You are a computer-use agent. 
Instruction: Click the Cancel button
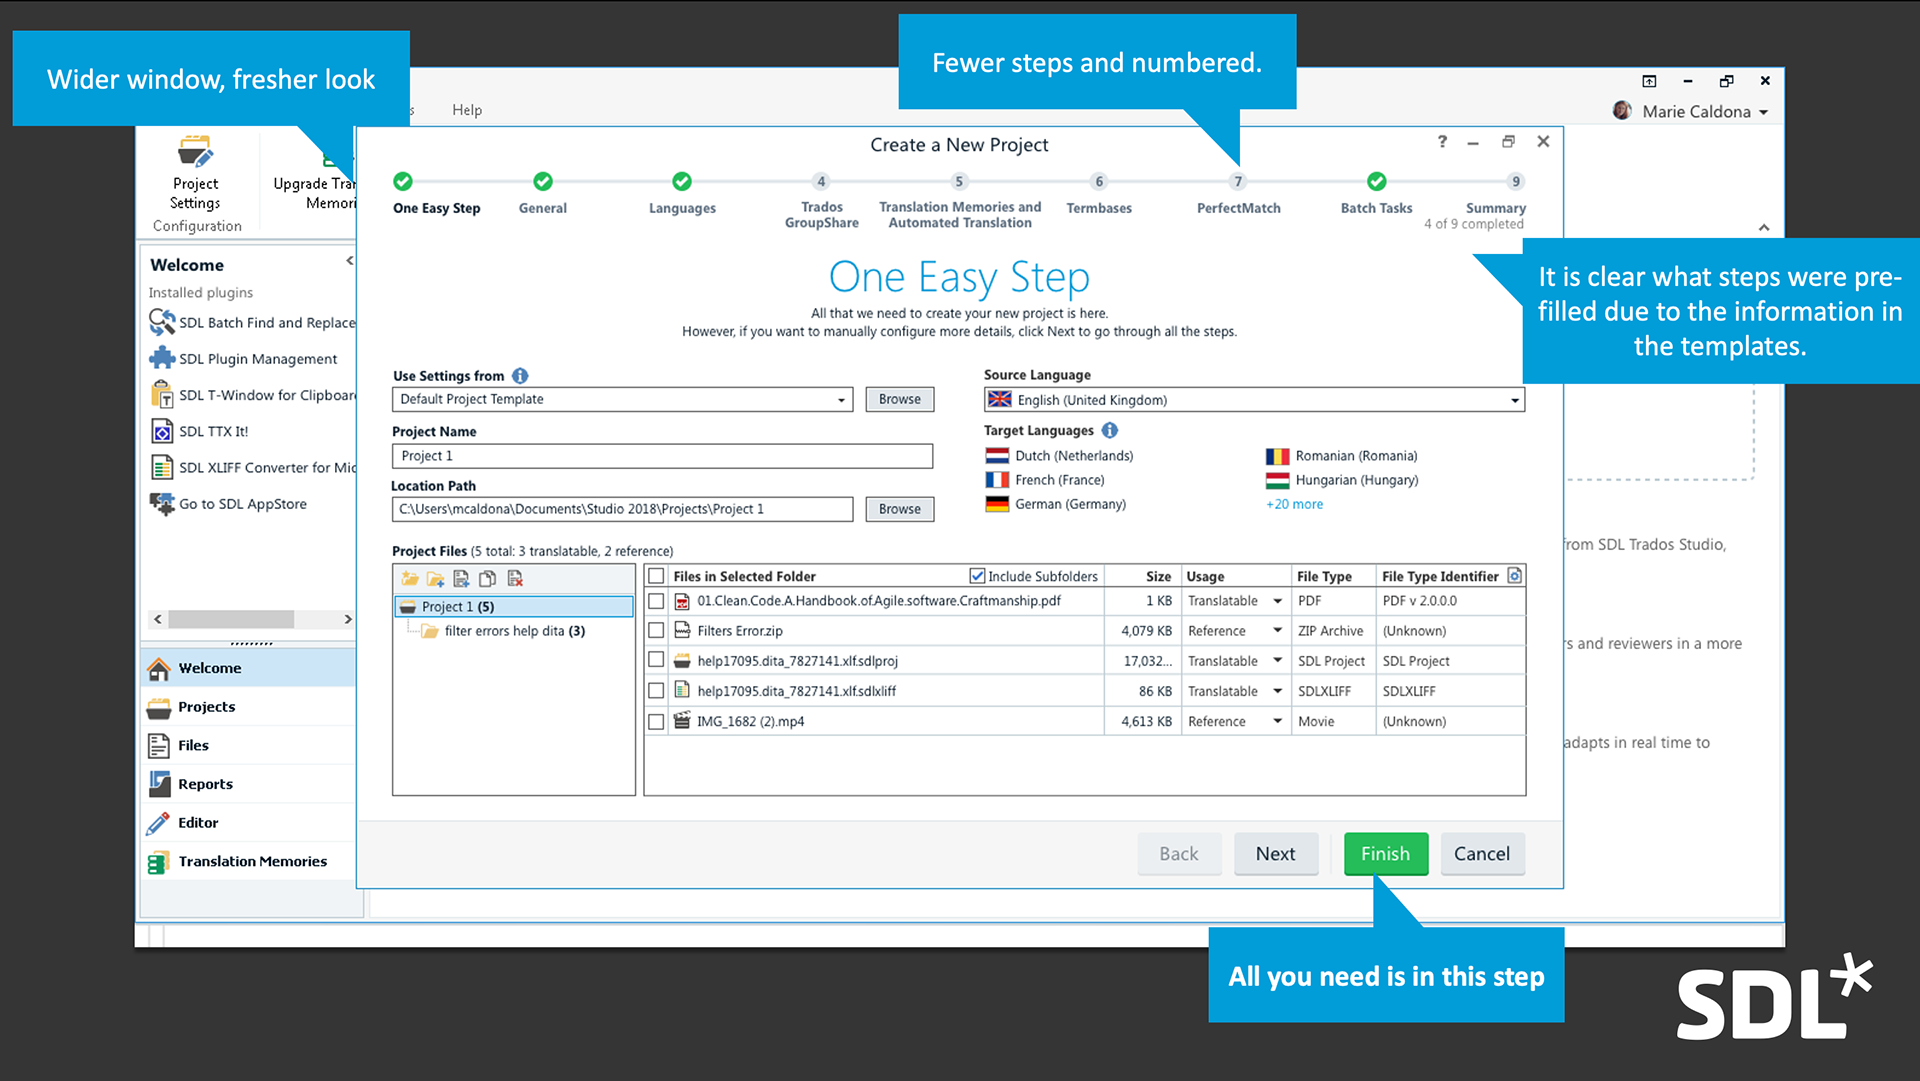pyautogui.click(x=1482, y=854)
